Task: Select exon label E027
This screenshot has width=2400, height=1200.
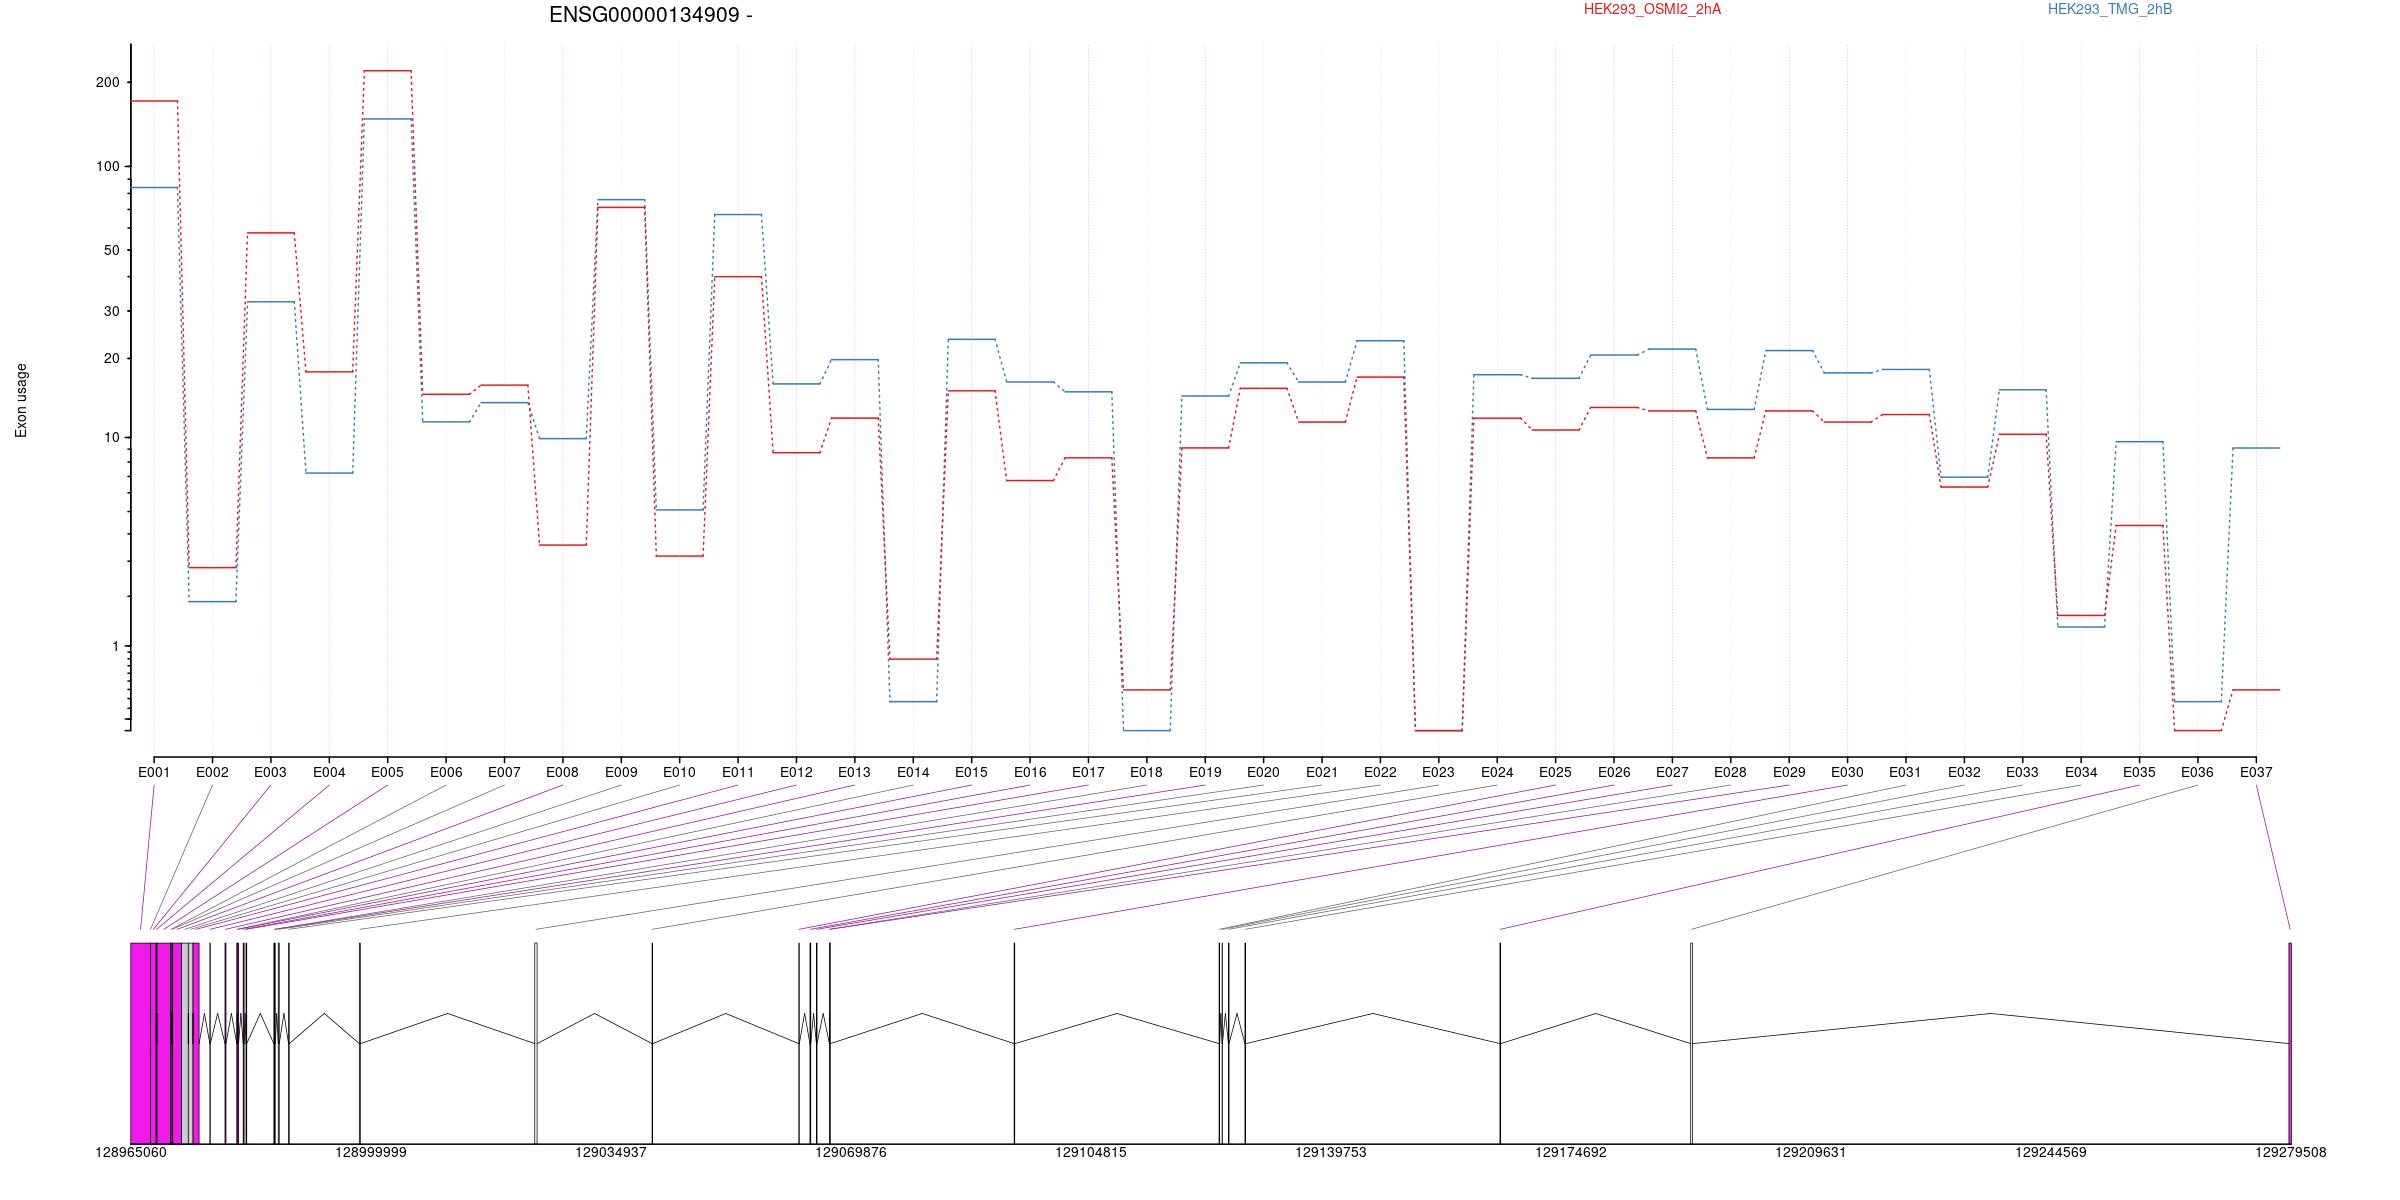Action: [1672, 772]
